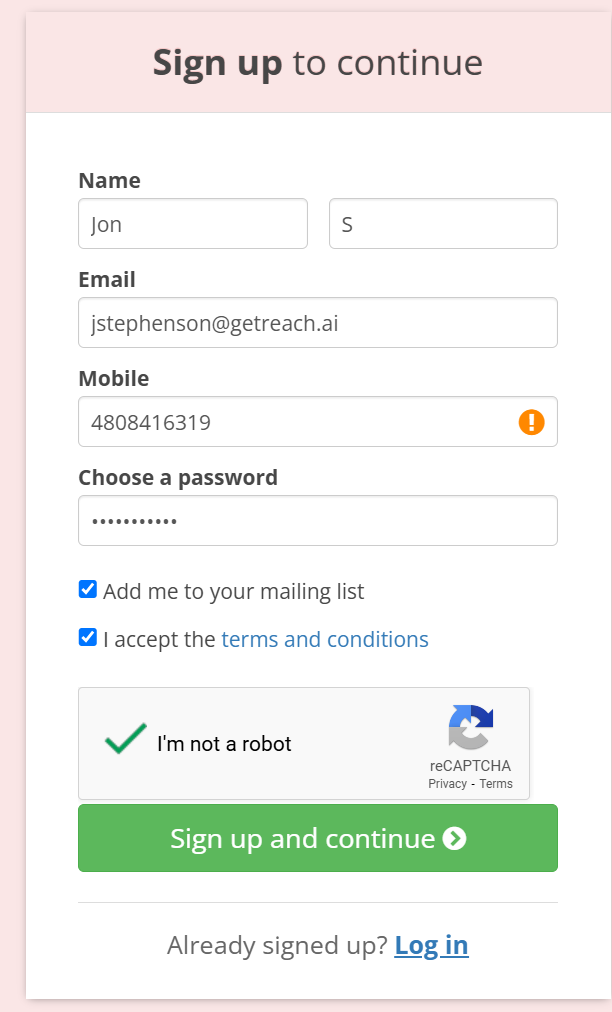Focus the first name field containing Jon
This screenshot has width=612, height=1012.
[193, 223]
